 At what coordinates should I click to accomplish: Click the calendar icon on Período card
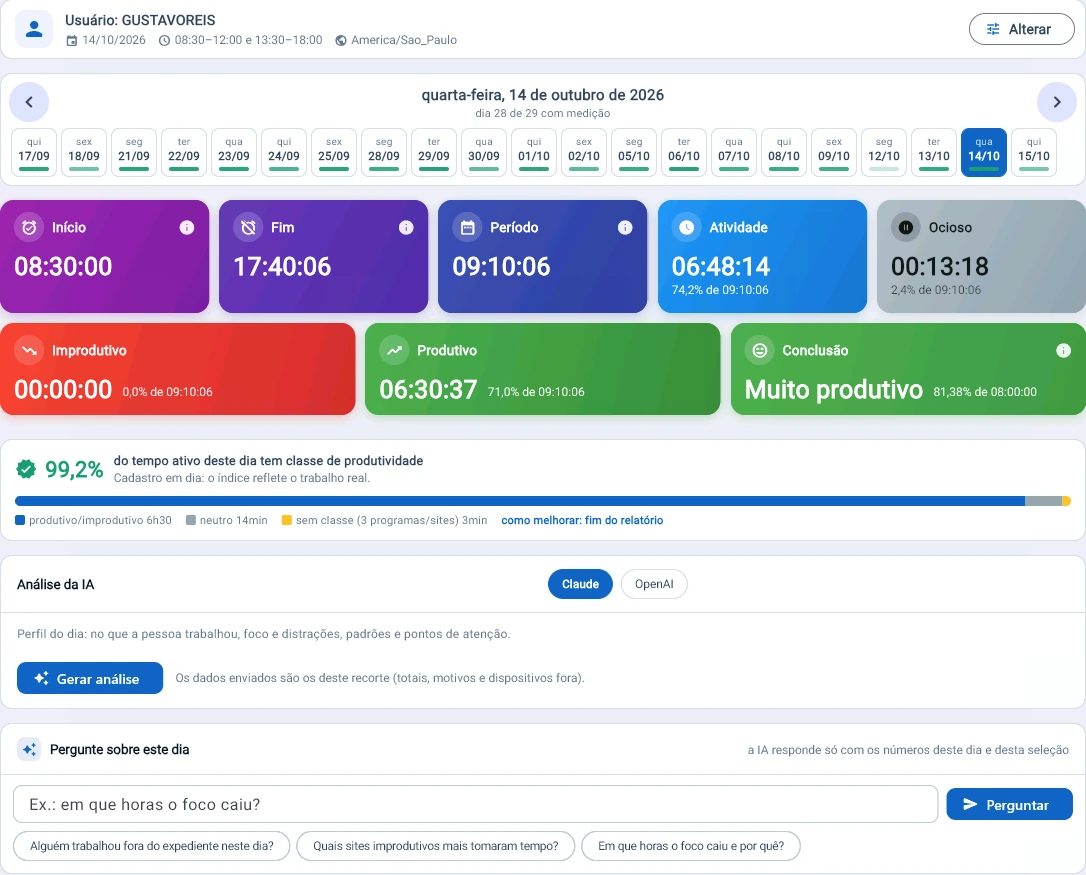coord(468,227)
